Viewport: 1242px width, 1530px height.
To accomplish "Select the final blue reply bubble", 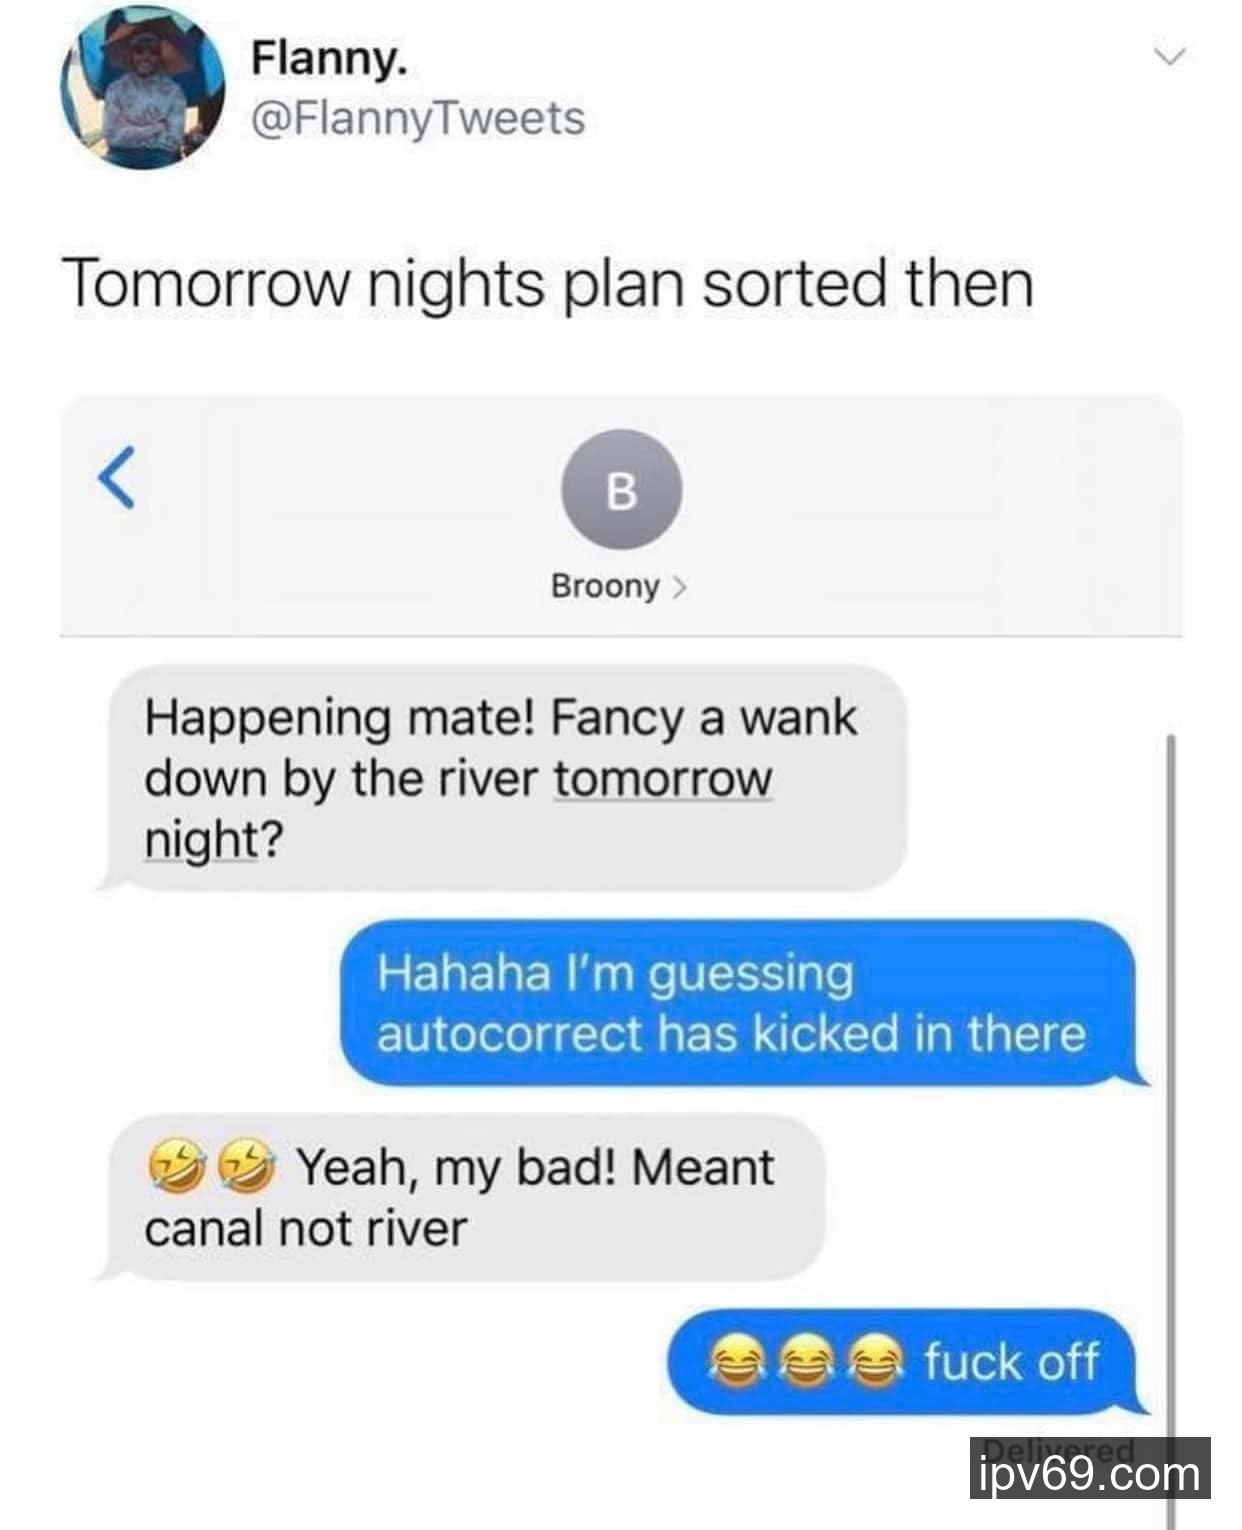I will click(x=908, y=1362).
